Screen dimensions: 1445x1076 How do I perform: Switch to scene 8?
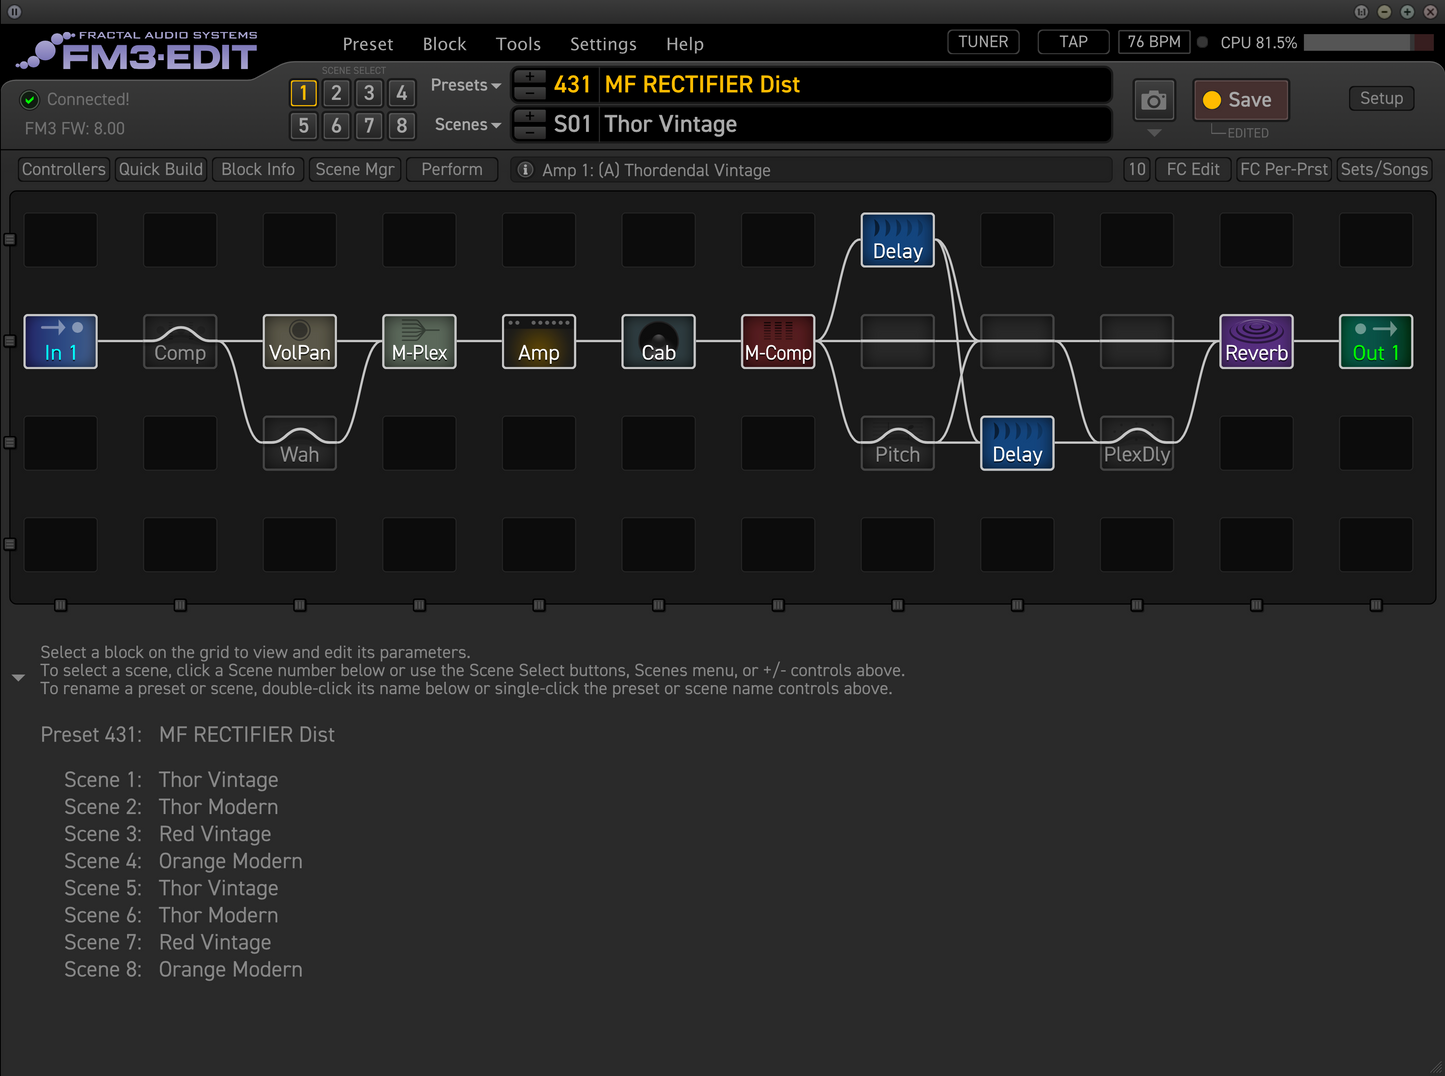coord(402,125)
